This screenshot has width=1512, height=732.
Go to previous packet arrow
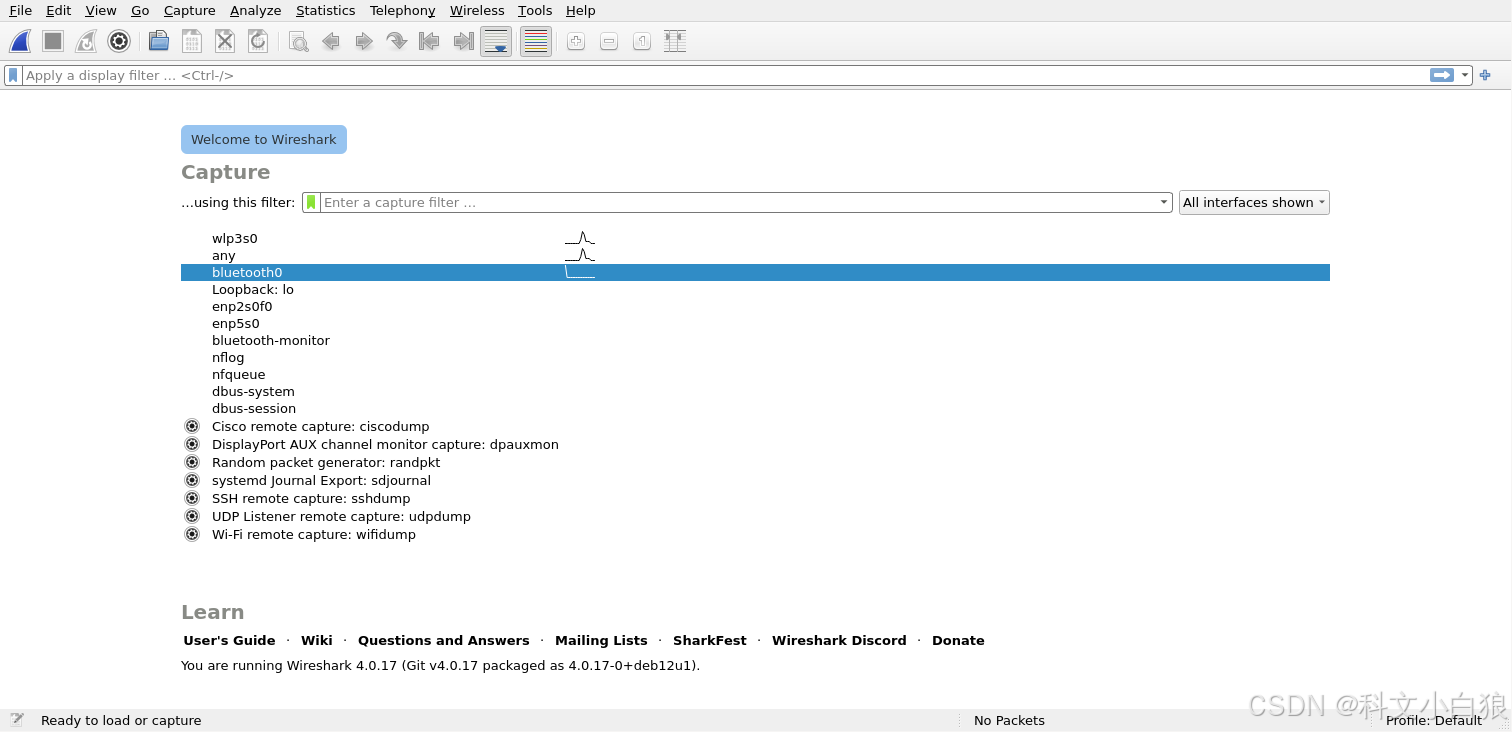click(331, 41)
